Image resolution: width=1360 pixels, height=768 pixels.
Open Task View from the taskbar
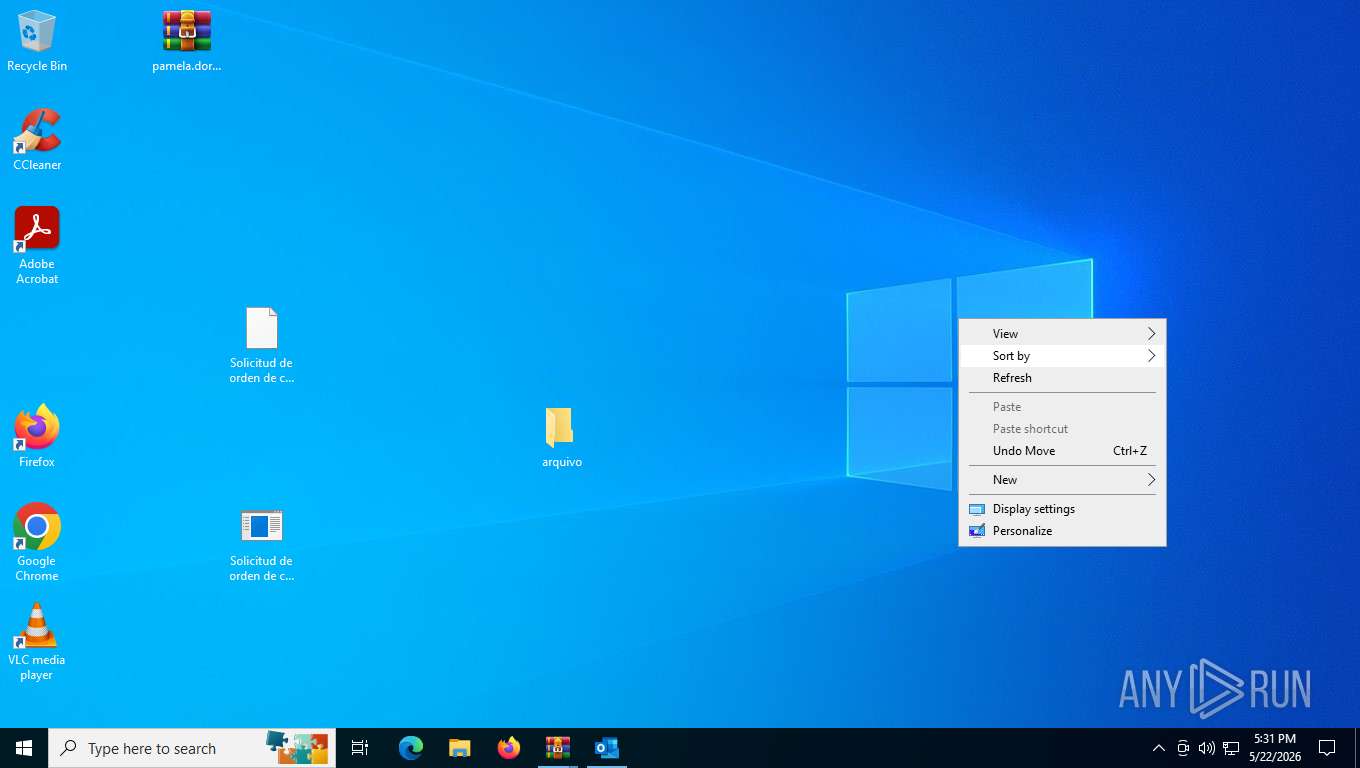[360, 748]
